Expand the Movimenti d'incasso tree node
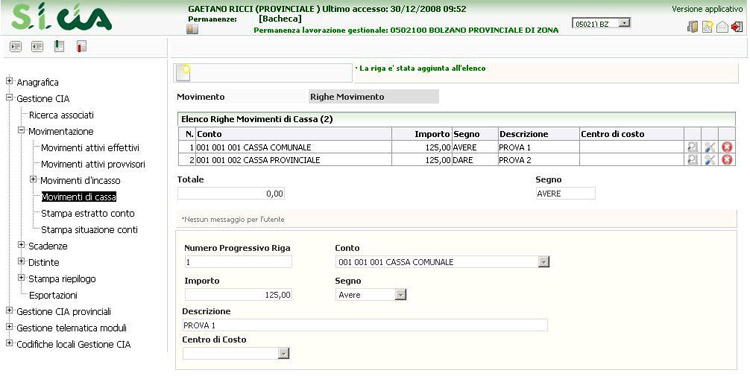 pyautogui.click(x=33, y=180)
